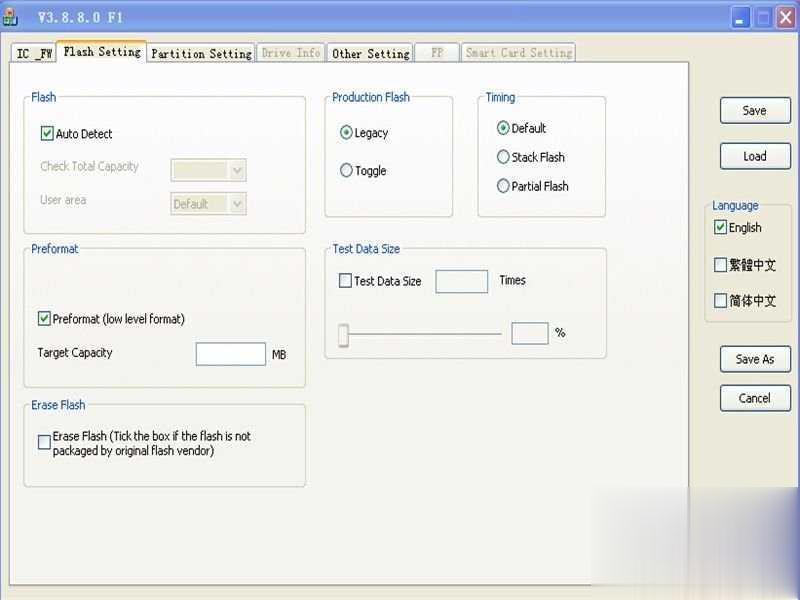Choose the Legacy production flash option
The image size is (800, 600).
click(346, 133)
